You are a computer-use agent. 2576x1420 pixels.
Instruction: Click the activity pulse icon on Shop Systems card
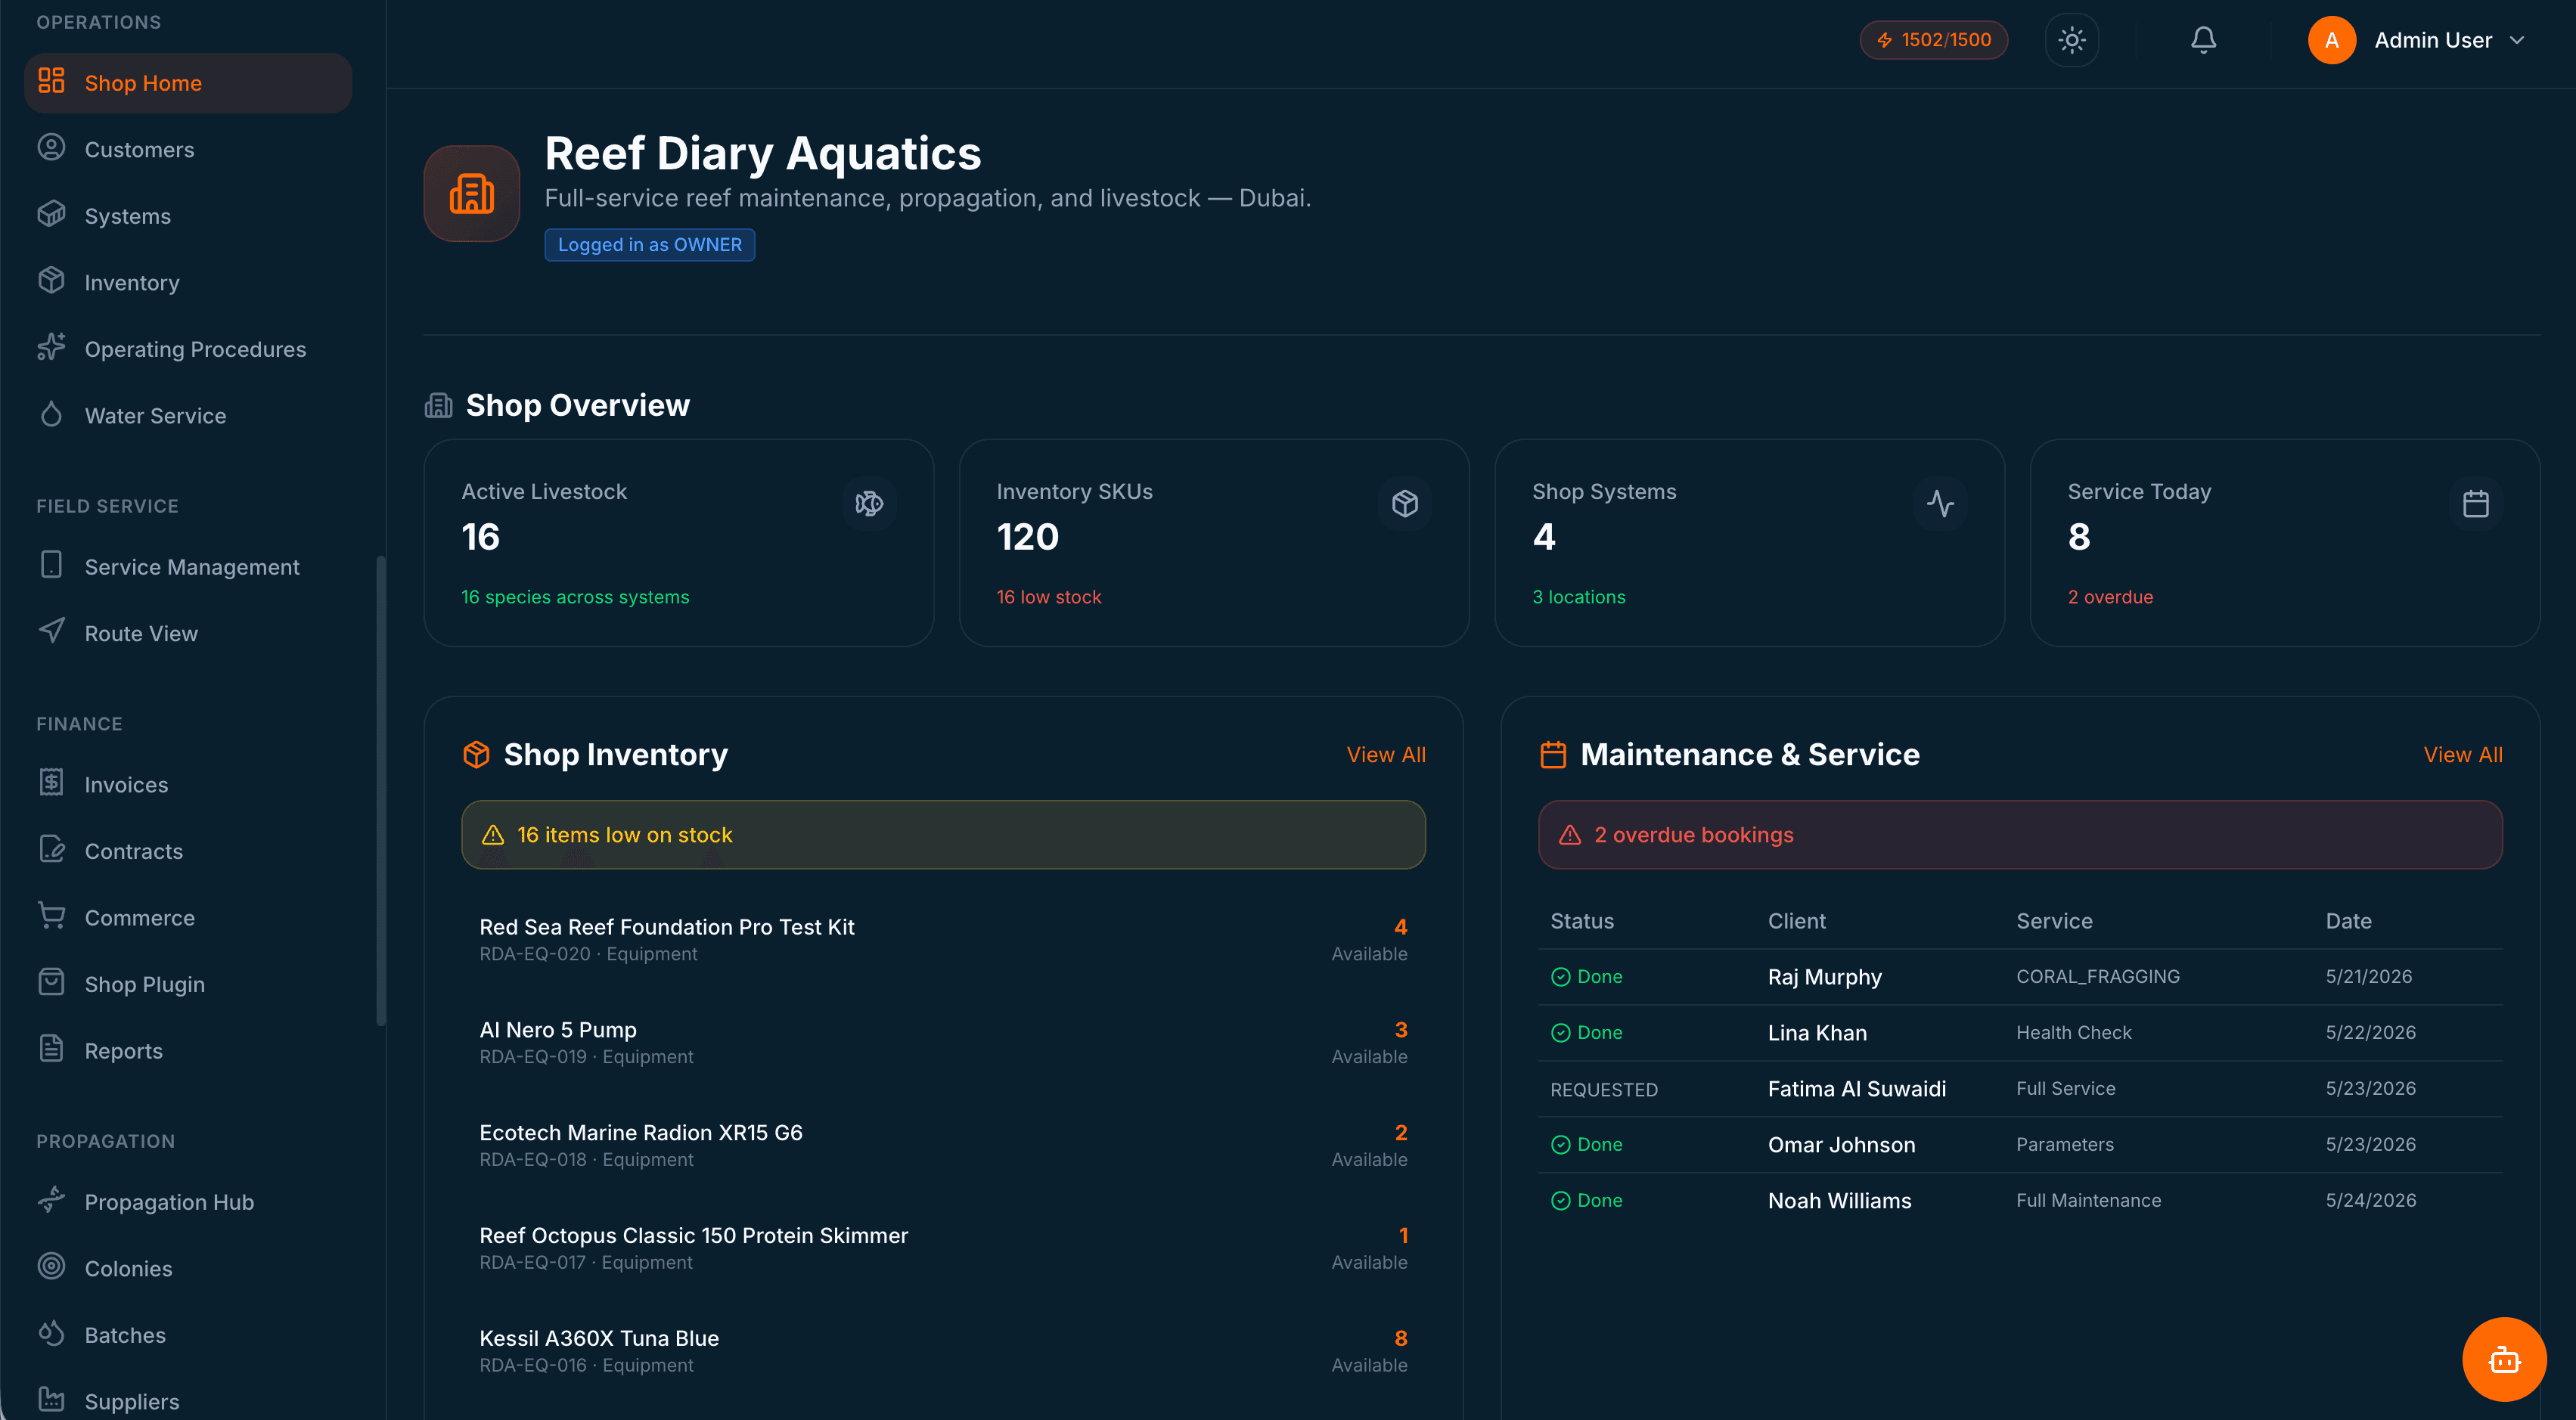(x=1940, y=503)
